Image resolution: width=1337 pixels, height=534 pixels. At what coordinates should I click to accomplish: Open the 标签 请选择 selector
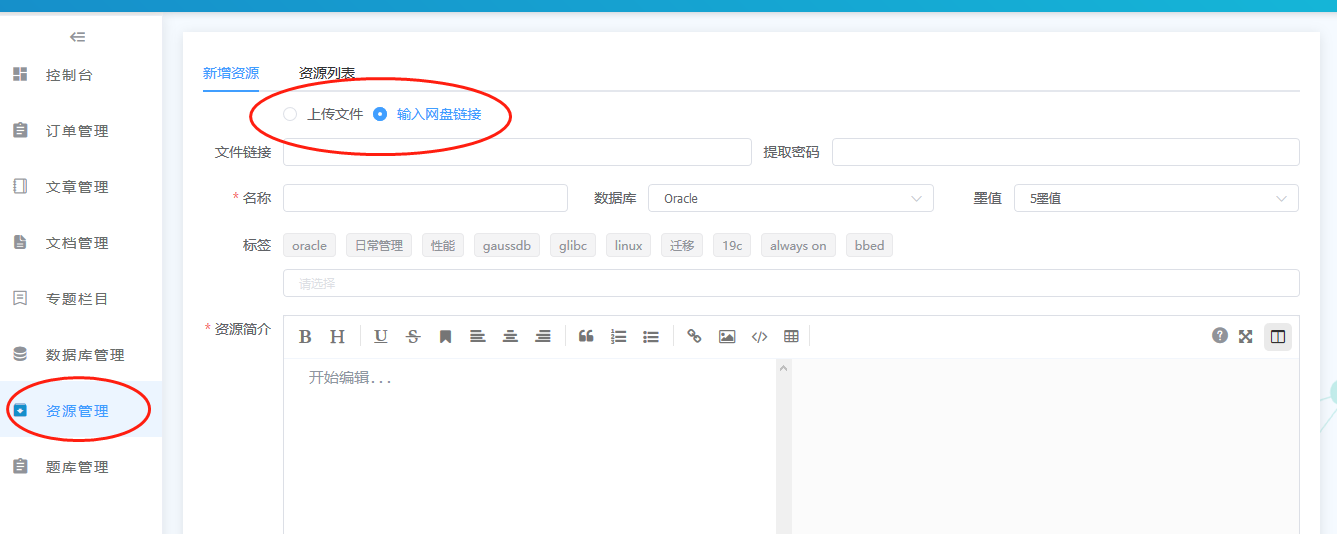[790, 283]
